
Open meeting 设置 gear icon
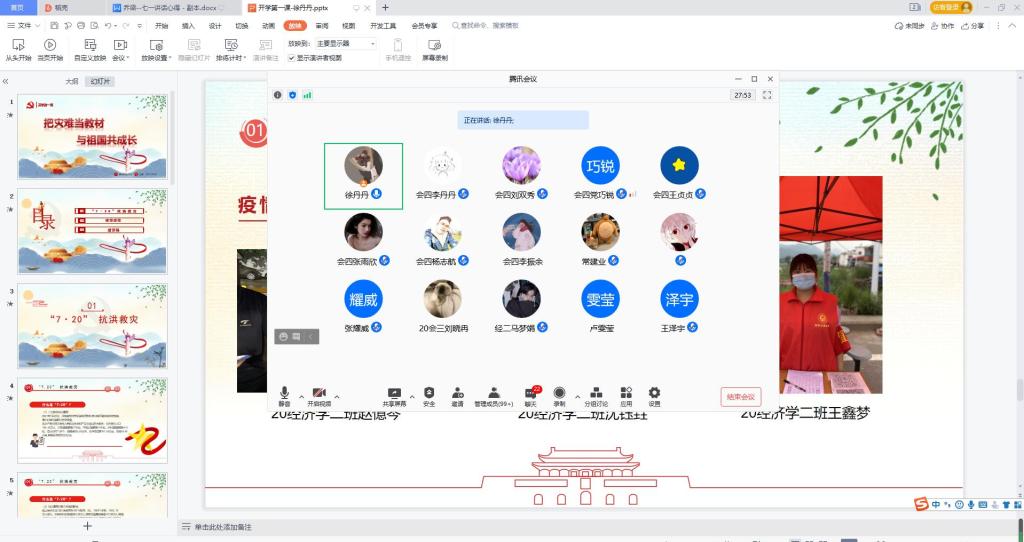point(654,393)
